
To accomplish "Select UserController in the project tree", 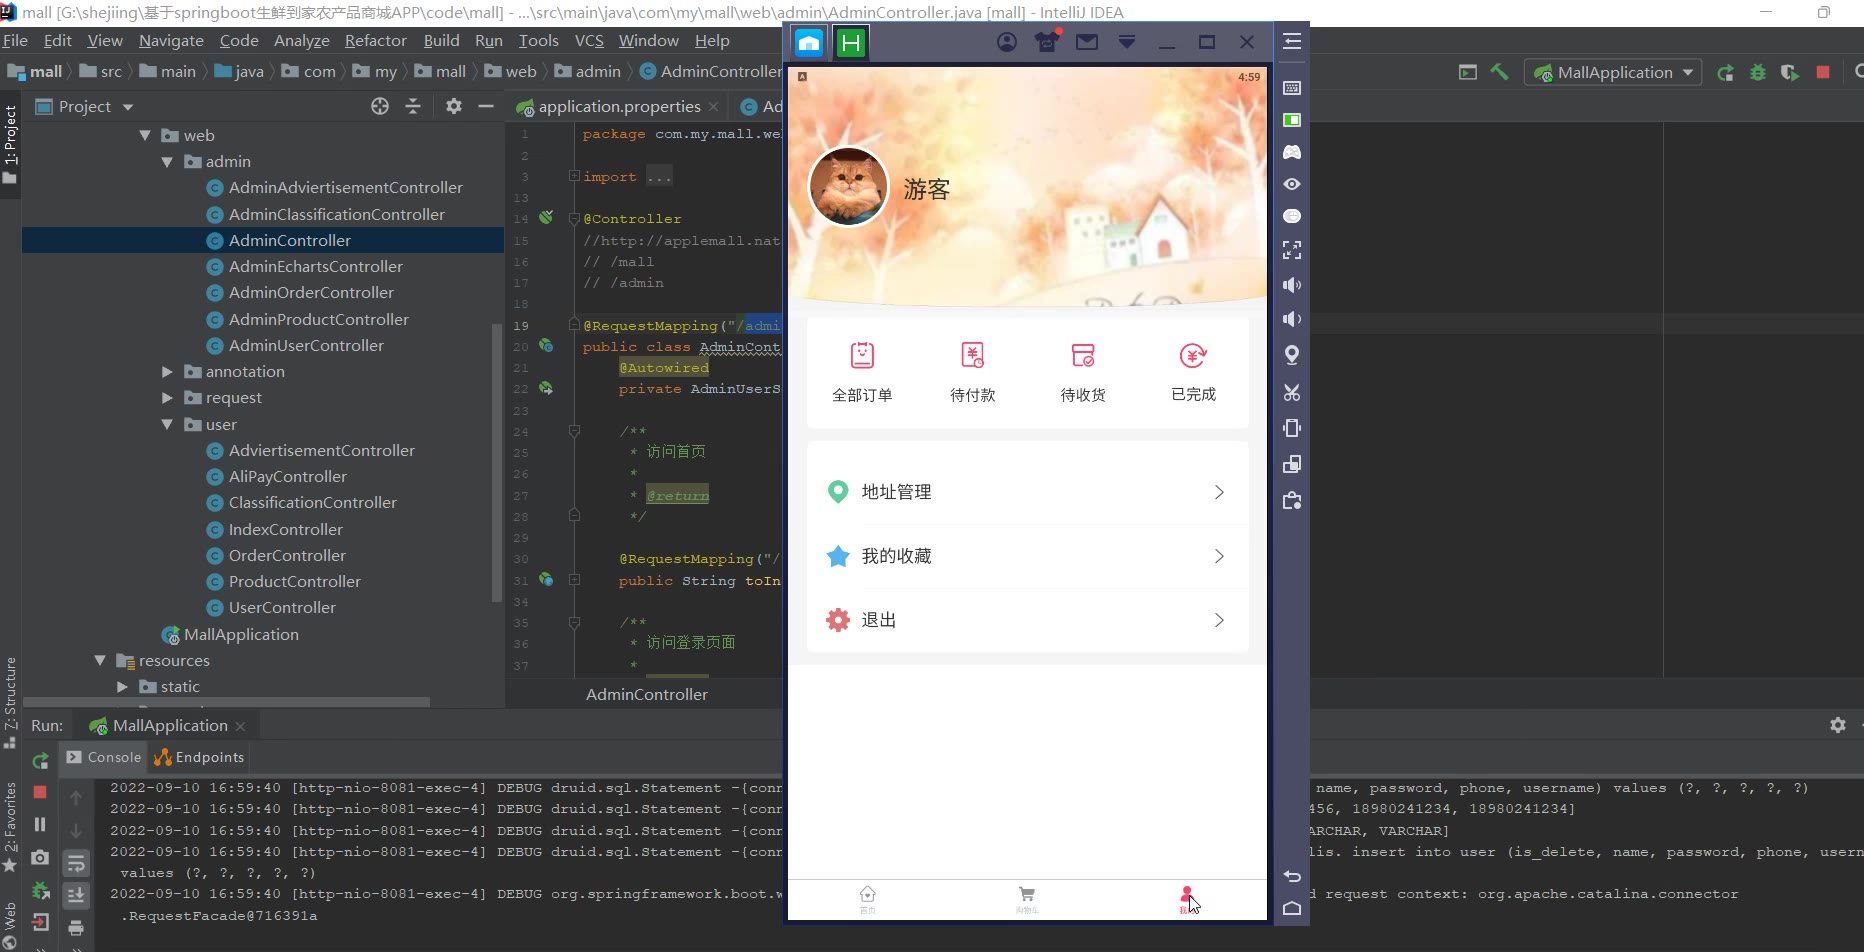I will pos(282,608).
